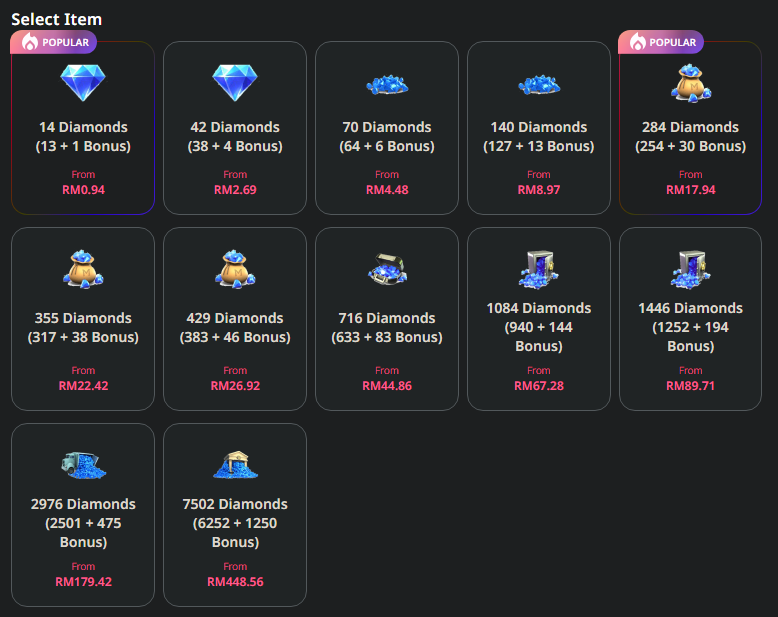Viewport: 778px width, 617px height.
Task: Choose the 355 Diamonds package
Action: coord(83,319)
